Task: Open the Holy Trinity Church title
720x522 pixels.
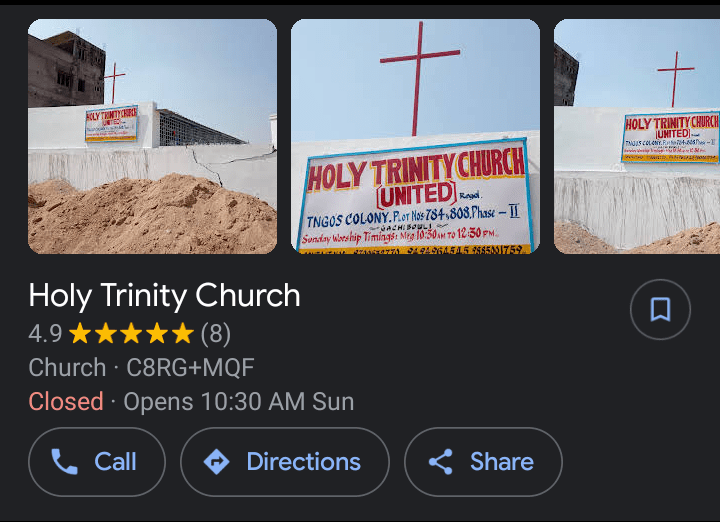Action: point(164,295)
